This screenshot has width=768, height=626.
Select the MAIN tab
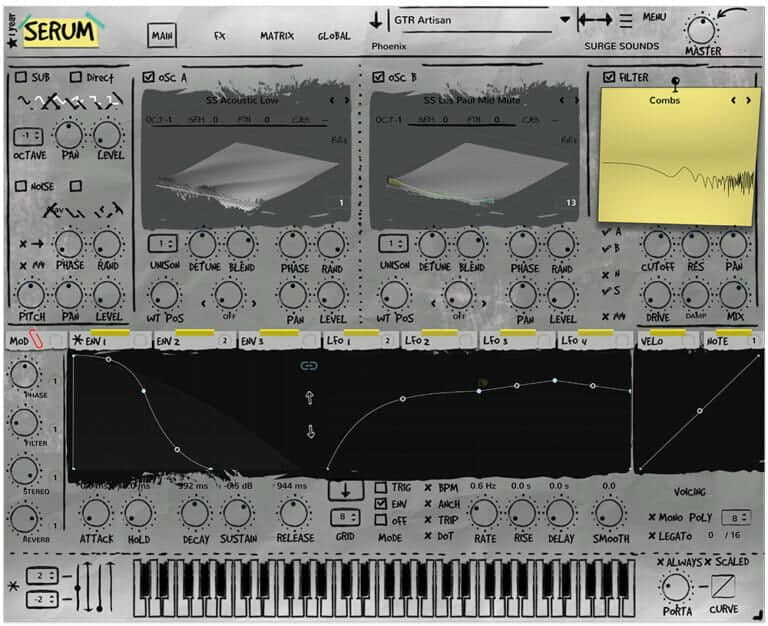(x=162, y=35)
